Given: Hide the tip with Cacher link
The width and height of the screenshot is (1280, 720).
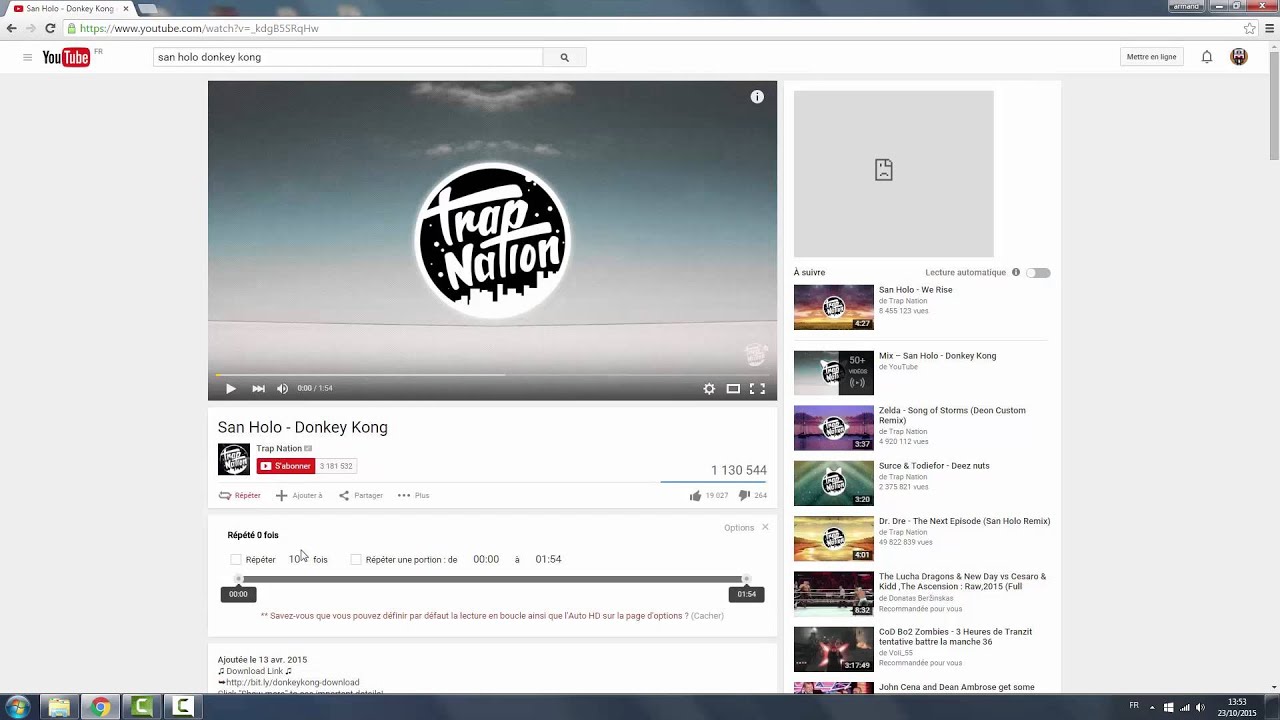Looking at the screenshot, I should coord(707,616).
